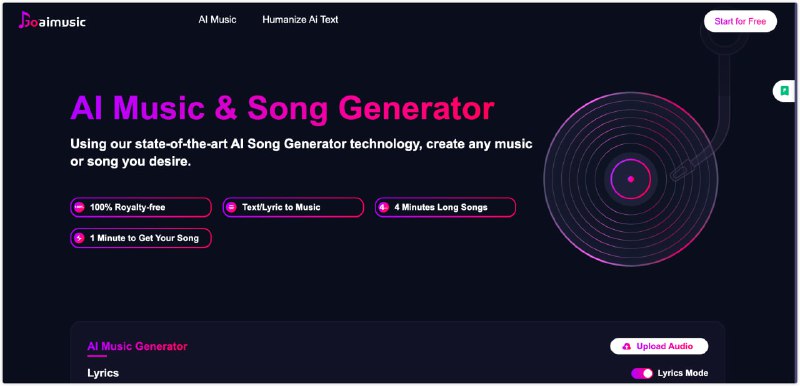Click the cloud upload icon in Upload Audio
This screenshot has width=800, height=386.
627,347
